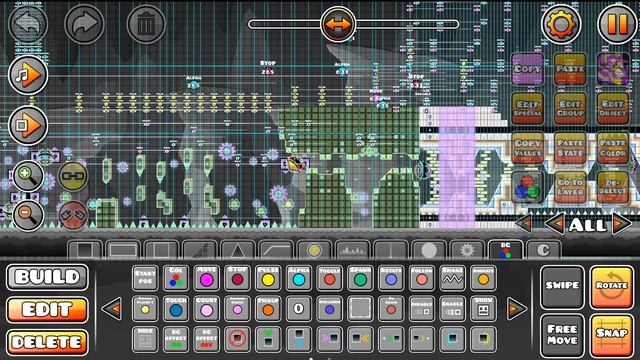
Task: Go to the next editor layer arrow
Action: pyautogui.click(x=622, y=224)
